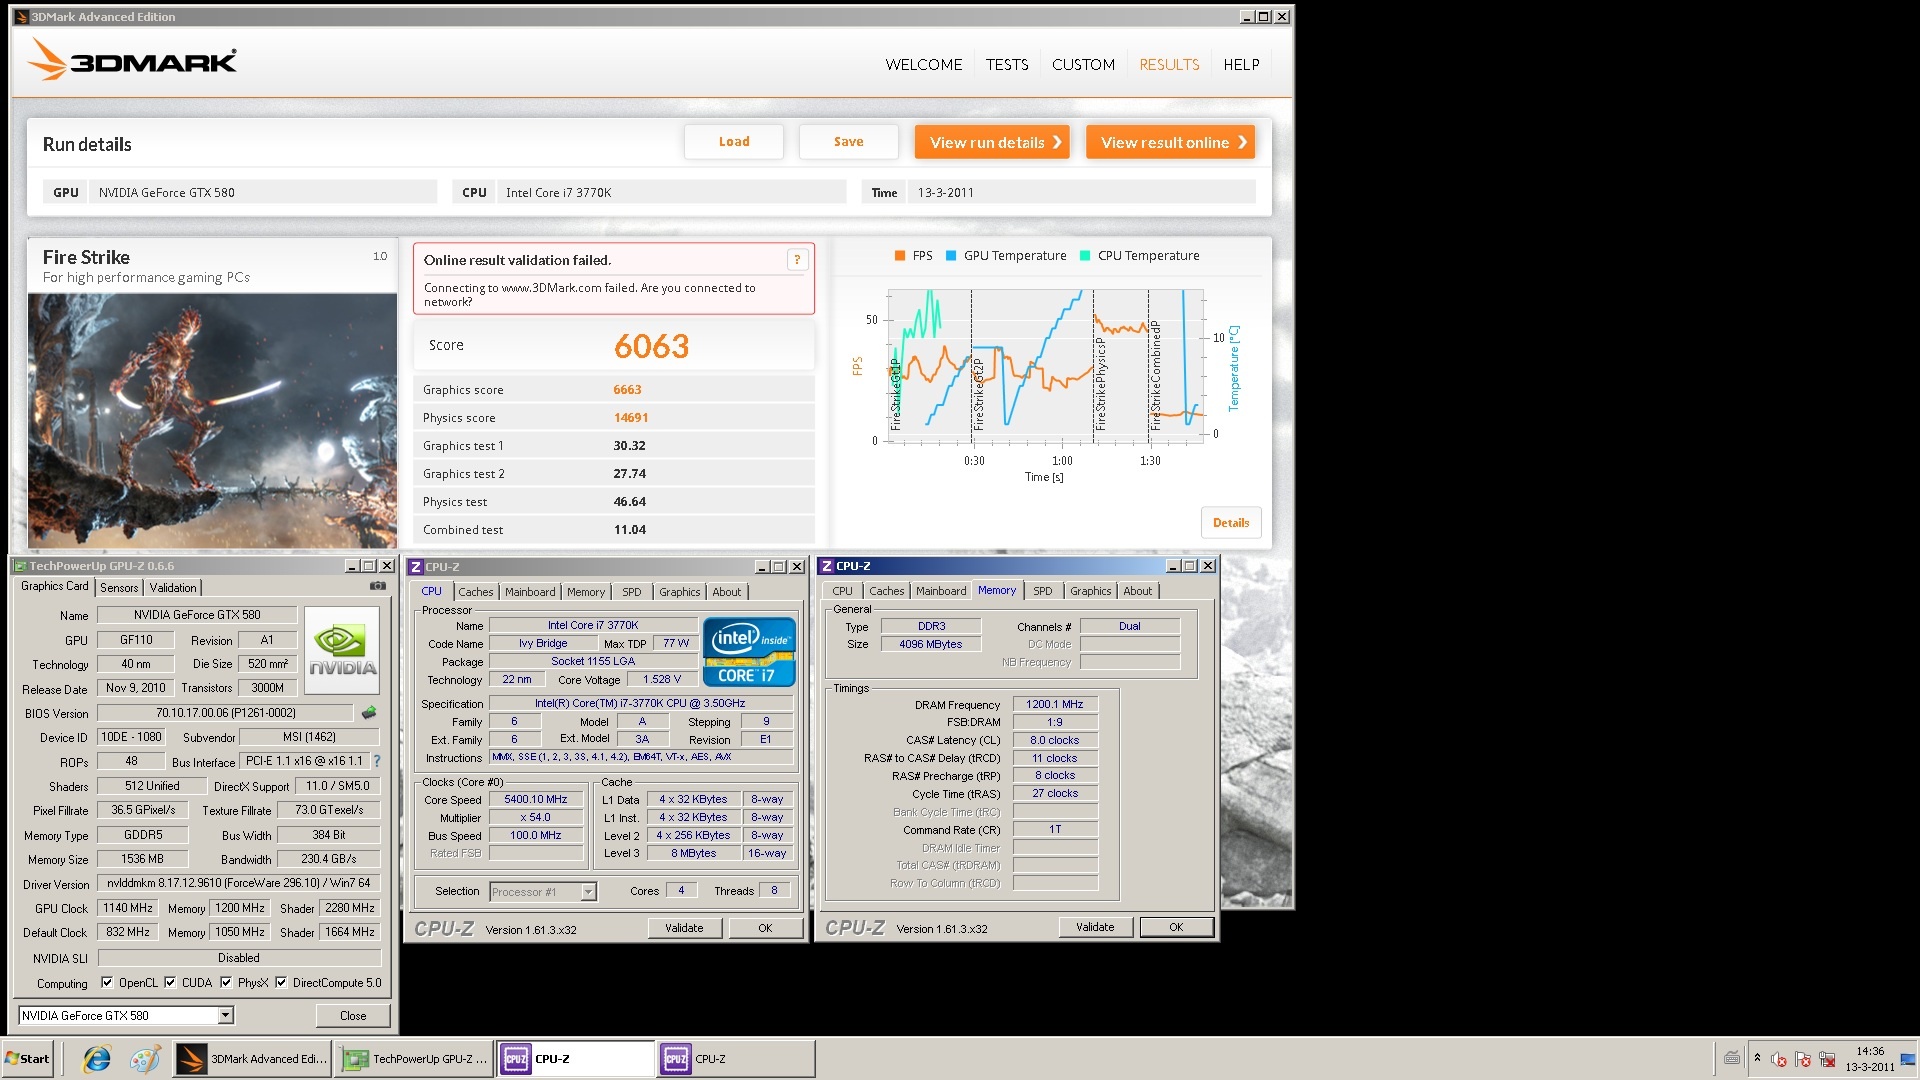This screenshot has width=1920, height=1080.
Task: Click the Save button in Run details
Action: coord(848,142)
